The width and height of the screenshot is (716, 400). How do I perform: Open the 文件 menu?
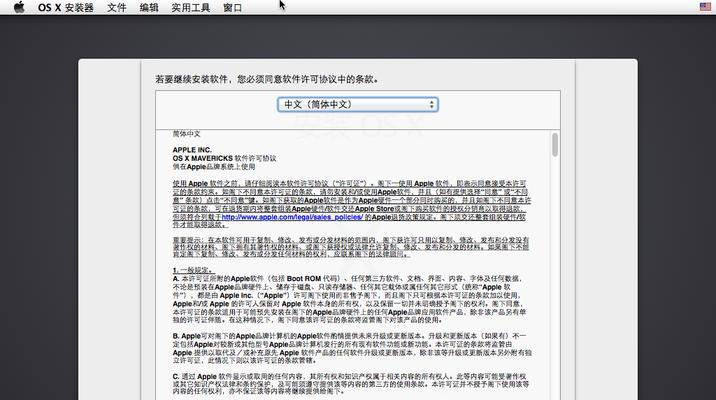tap(116, 8)
